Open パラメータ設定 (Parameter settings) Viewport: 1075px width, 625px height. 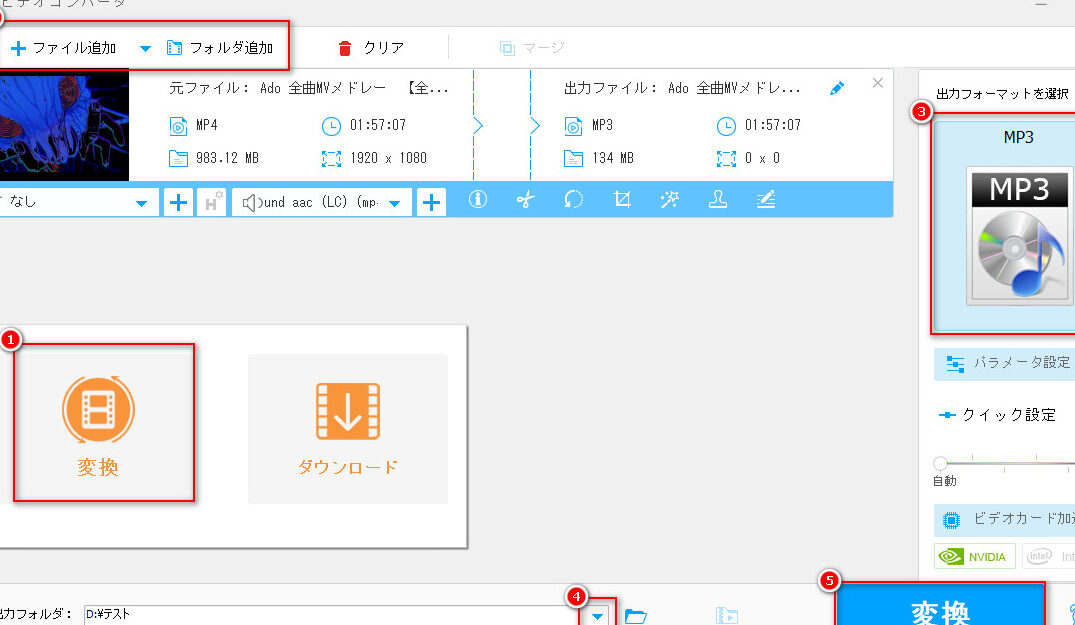pyautogui.click(x=1004, y=363)
